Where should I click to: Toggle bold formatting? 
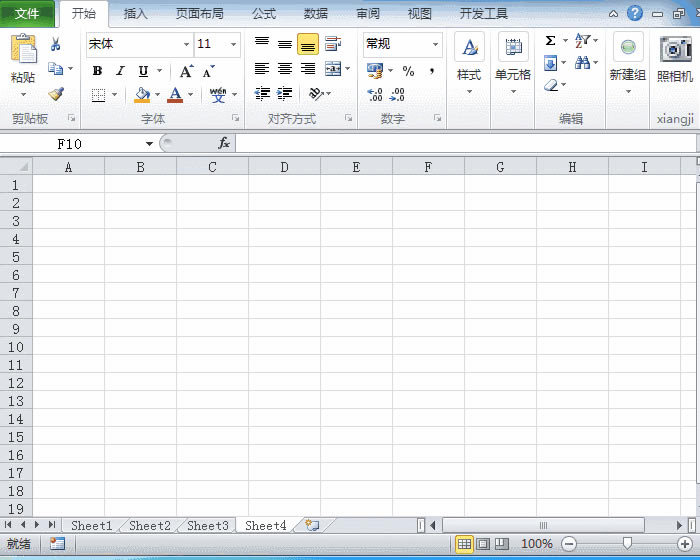97,71
